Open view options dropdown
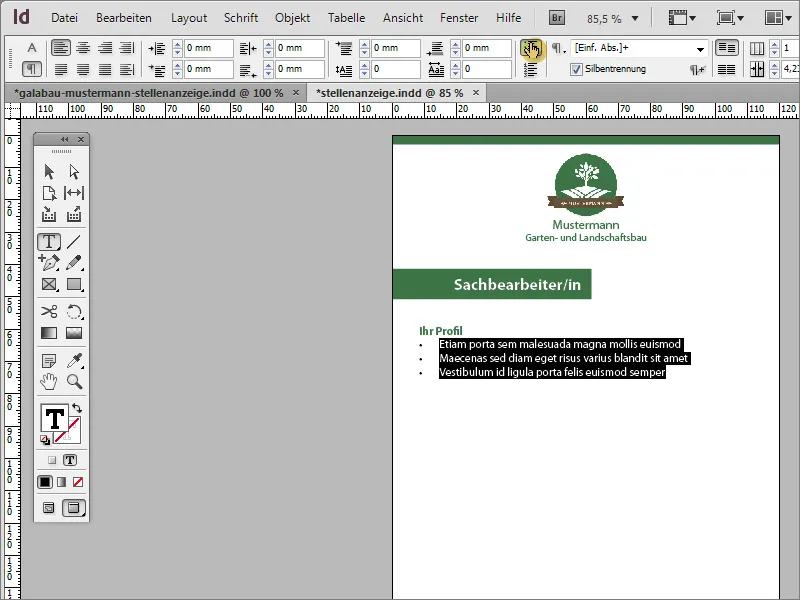Image resolution: width=800 pixels, height=600 pixels. (682, 18)
